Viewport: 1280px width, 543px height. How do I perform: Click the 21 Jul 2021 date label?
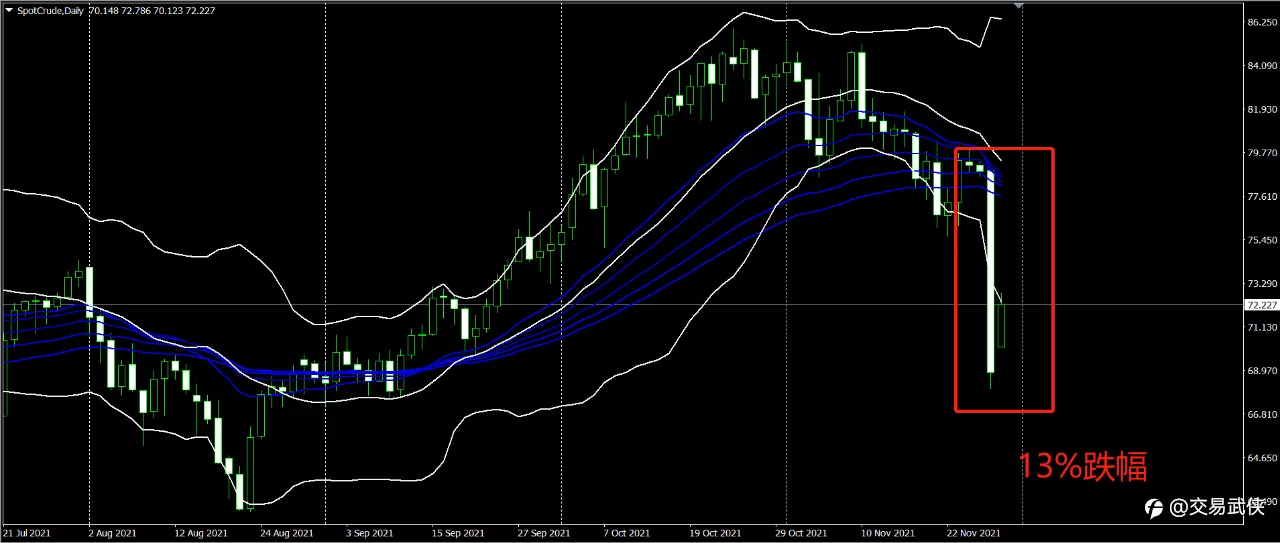coord(28,533)
